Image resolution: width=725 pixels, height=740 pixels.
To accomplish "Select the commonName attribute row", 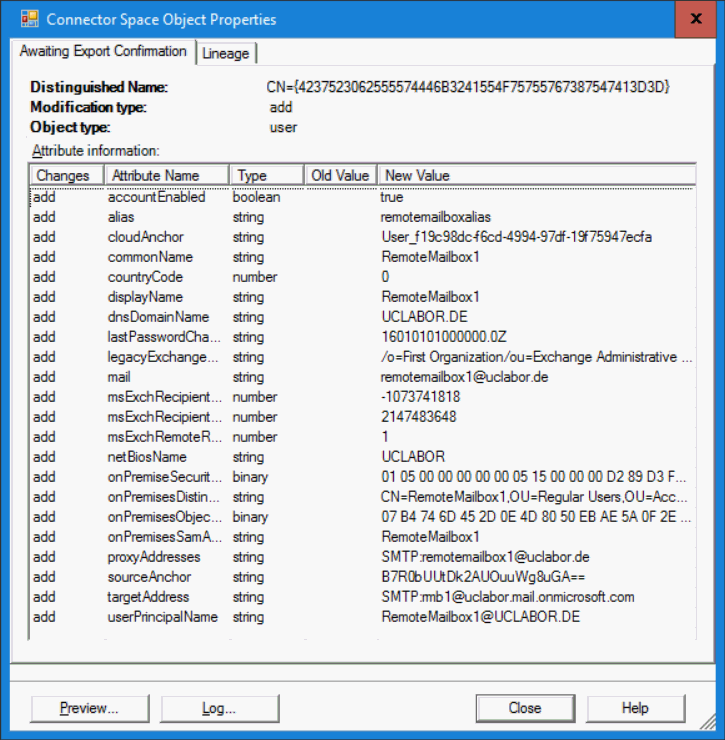I will [362, 257].
